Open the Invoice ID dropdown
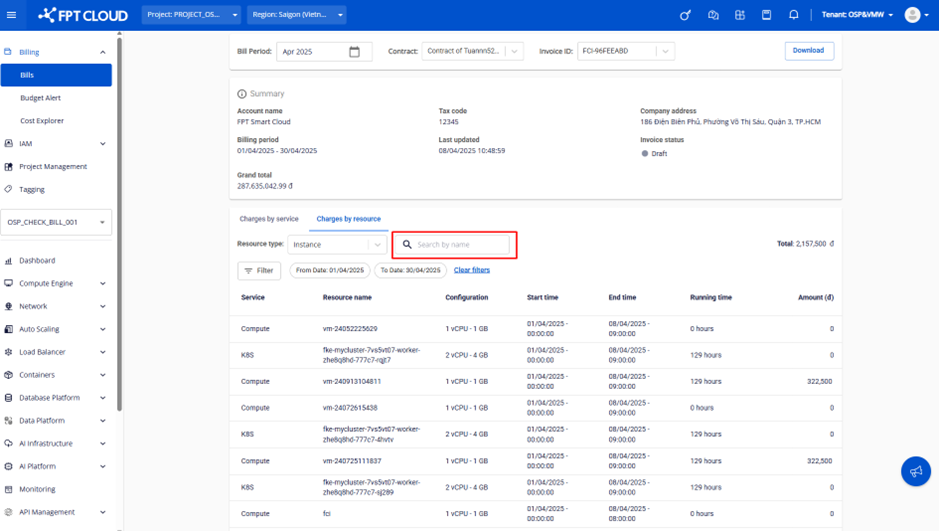This screenshot has height=531, width=939. pos(664,51)
